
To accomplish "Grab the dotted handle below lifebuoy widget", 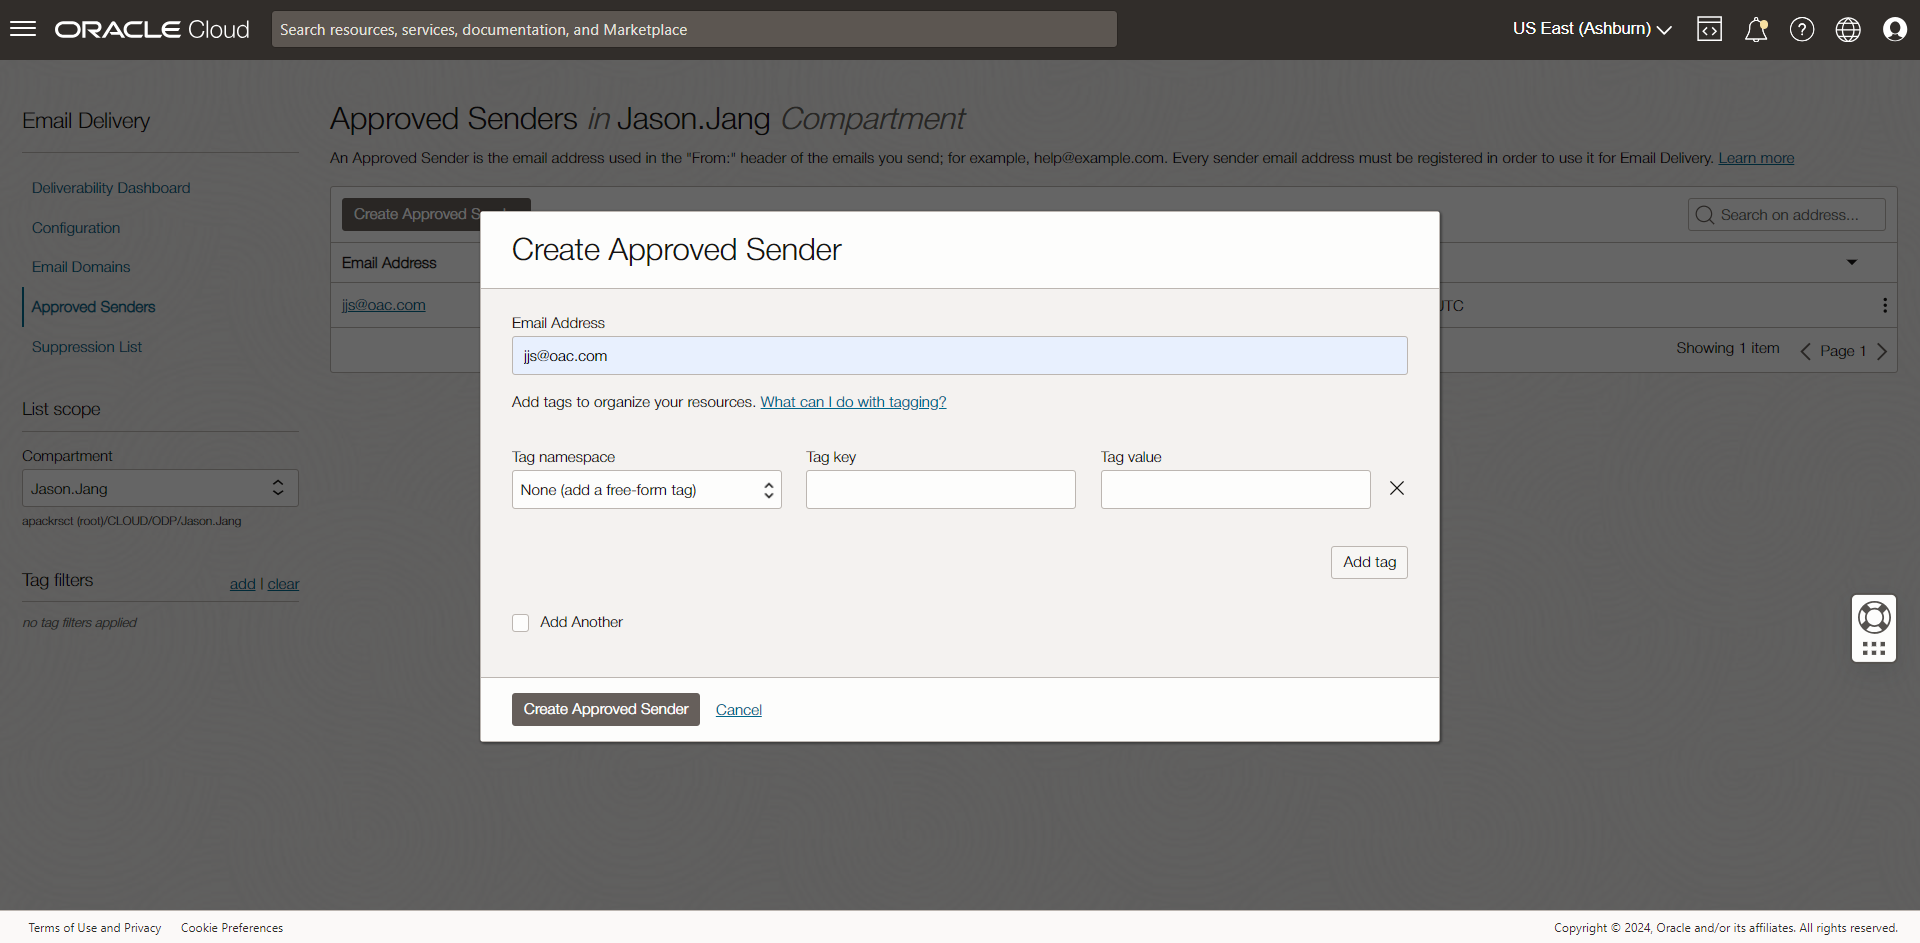I will [x=1874, y=649].
